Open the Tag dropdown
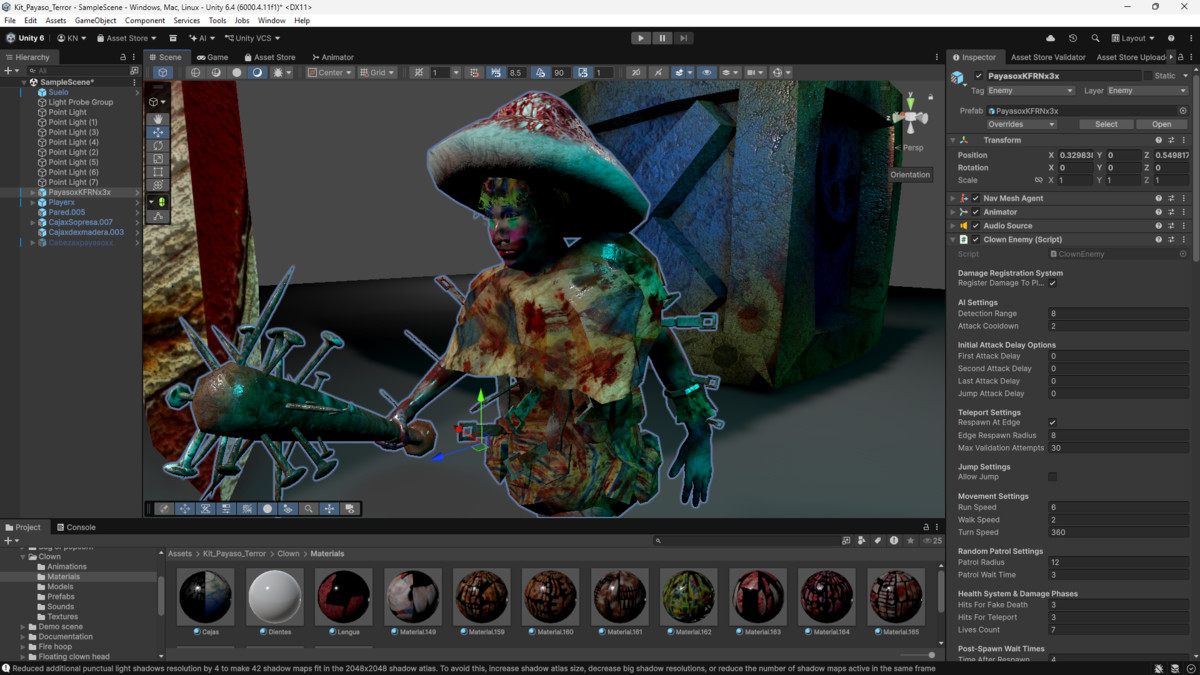The width and height of the screenshot is (1200, 675). [x=1029, y=91]
